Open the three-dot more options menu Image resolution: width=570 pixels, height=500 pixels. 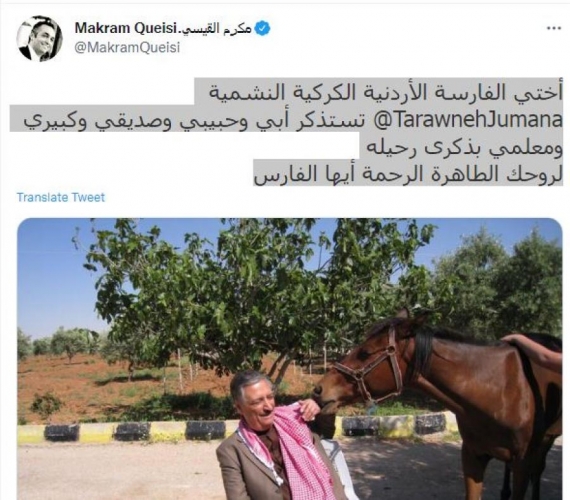[x=554, y=28]
